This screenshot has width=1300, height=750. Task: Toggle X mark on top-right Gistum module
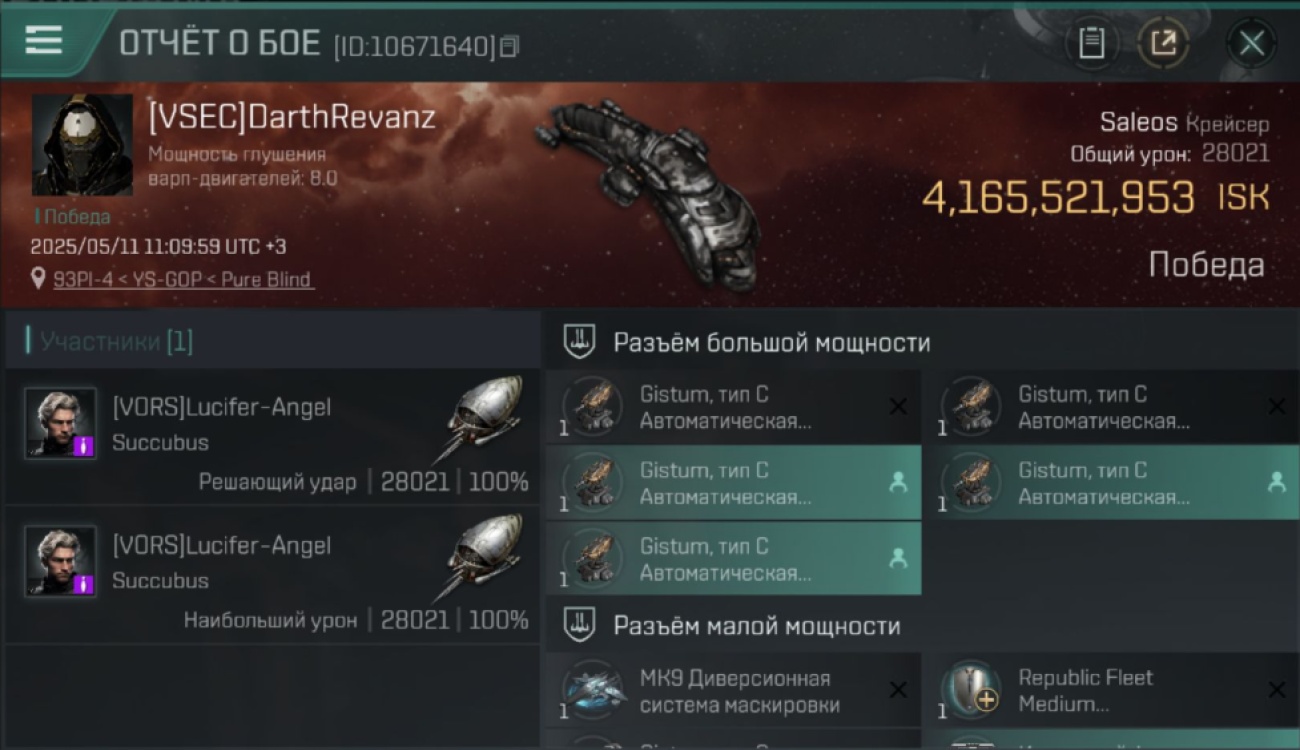[1276, 406]
